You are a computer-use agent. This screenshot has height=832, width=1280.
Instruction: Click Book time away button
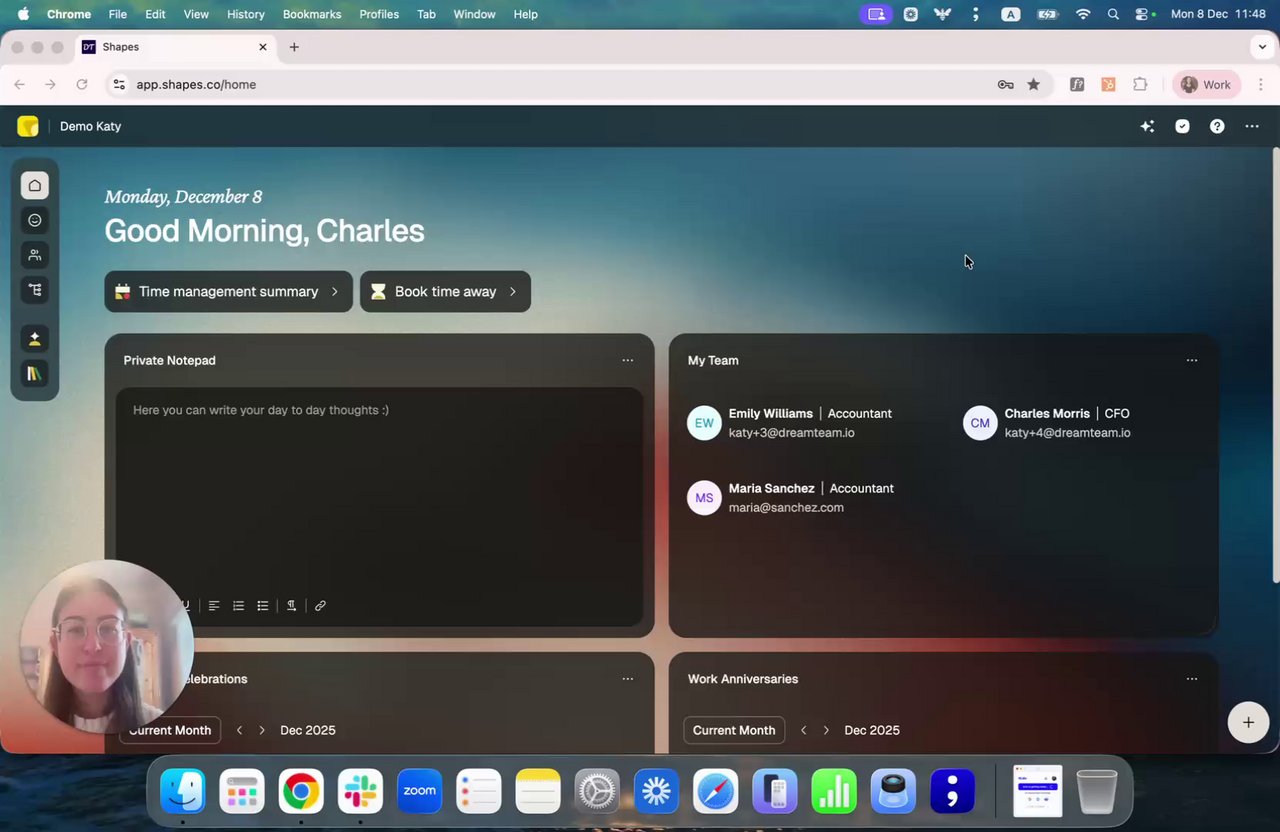445,292
